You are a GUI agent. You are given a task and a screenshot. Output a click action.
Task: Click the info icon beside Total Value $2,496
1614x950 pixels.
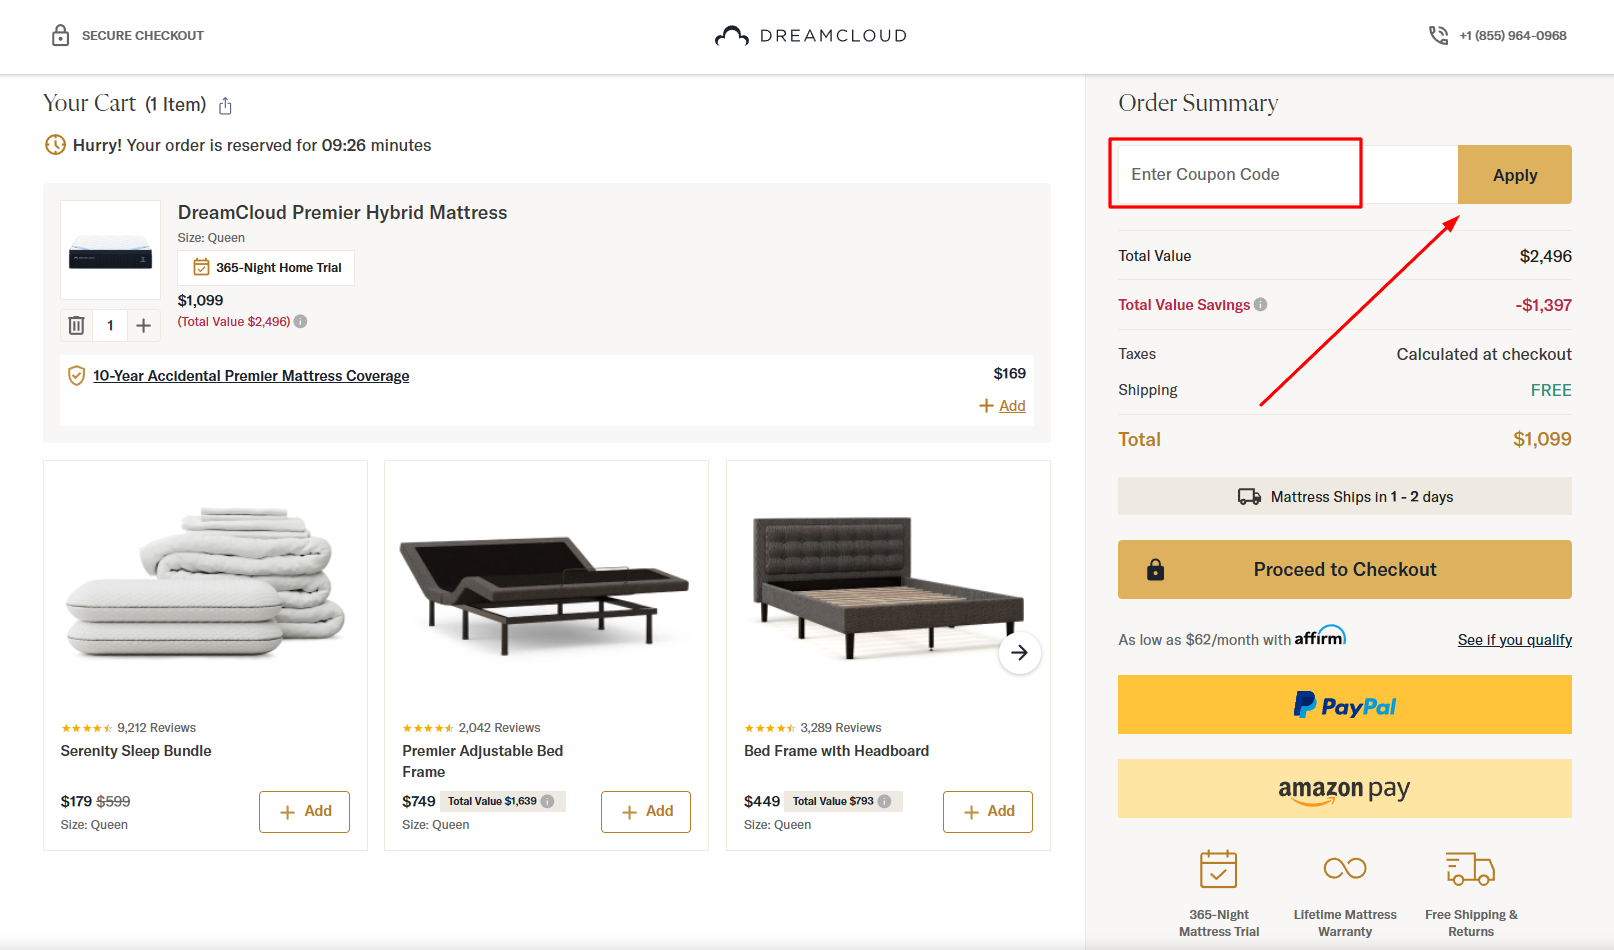(301, 322)
